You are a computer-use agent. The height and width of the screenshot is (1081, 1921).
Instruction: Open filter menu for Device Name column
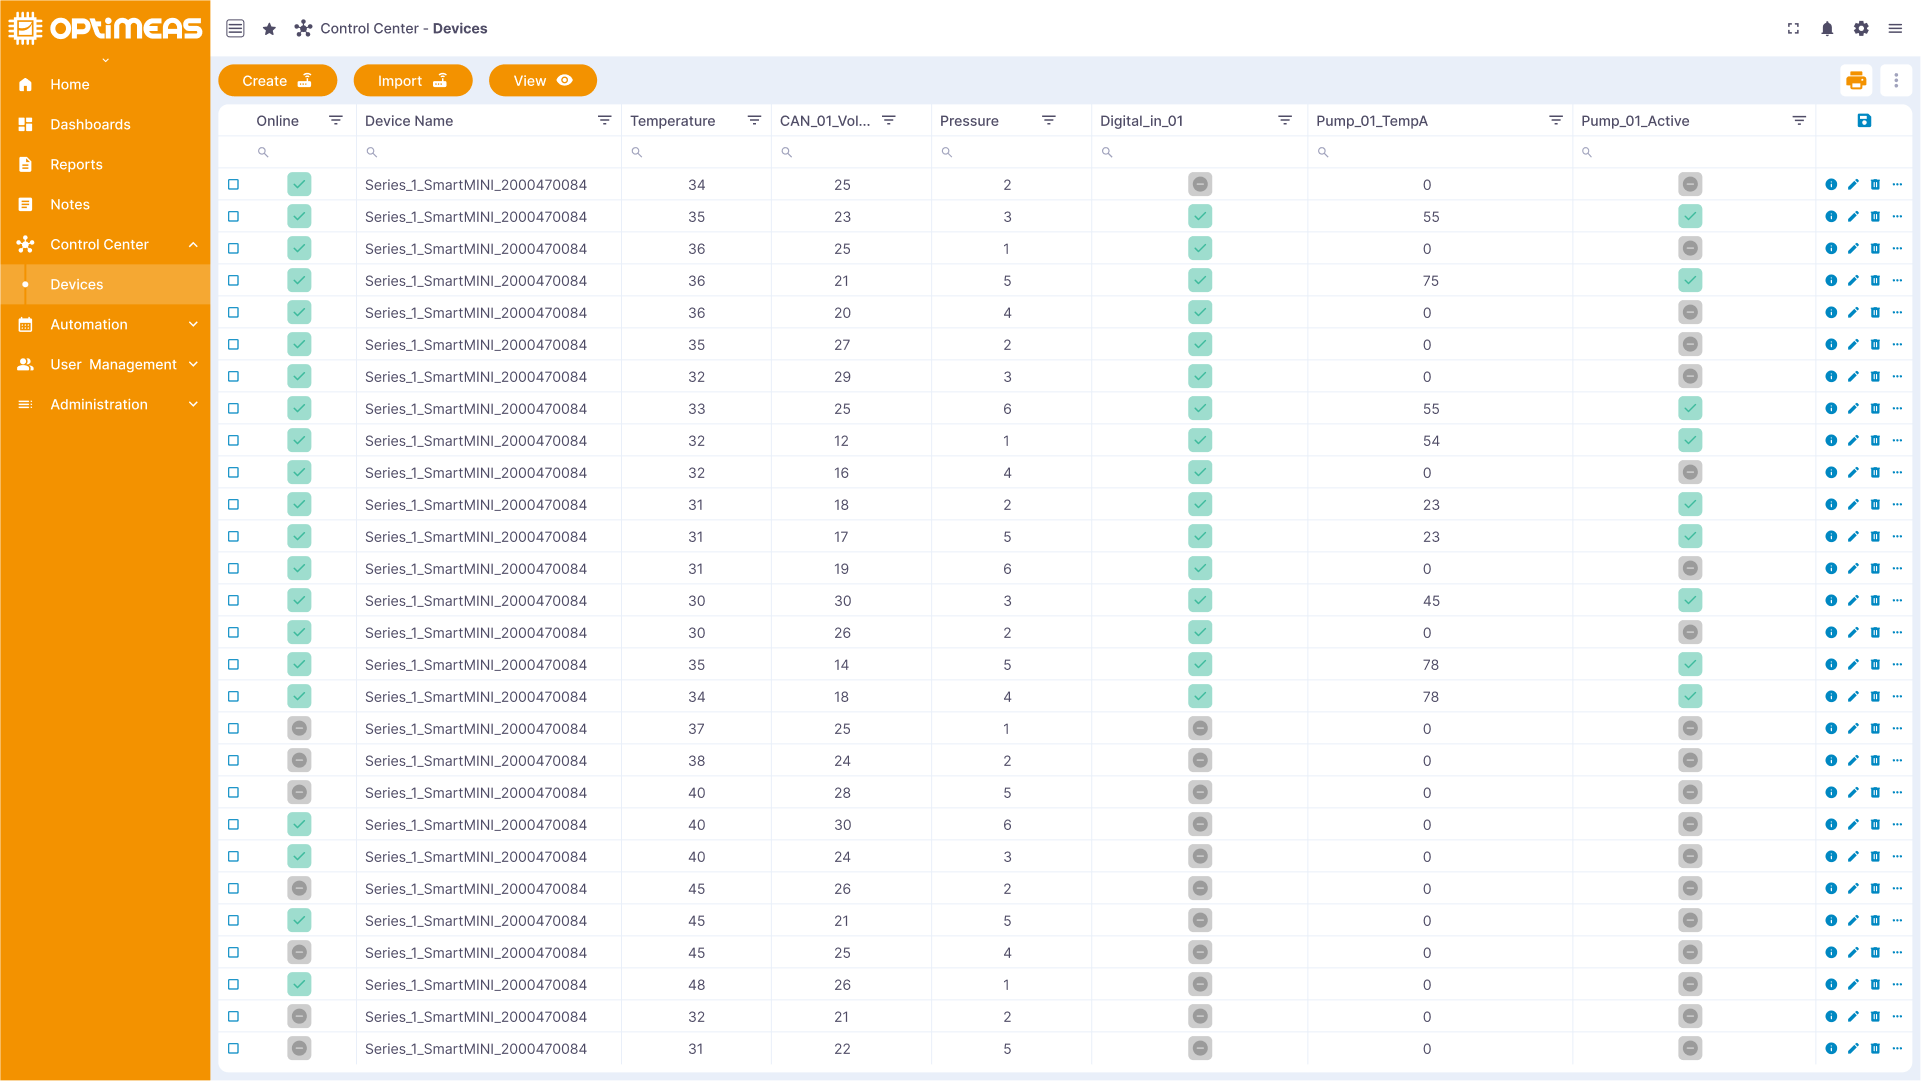(x=605, y=121)
